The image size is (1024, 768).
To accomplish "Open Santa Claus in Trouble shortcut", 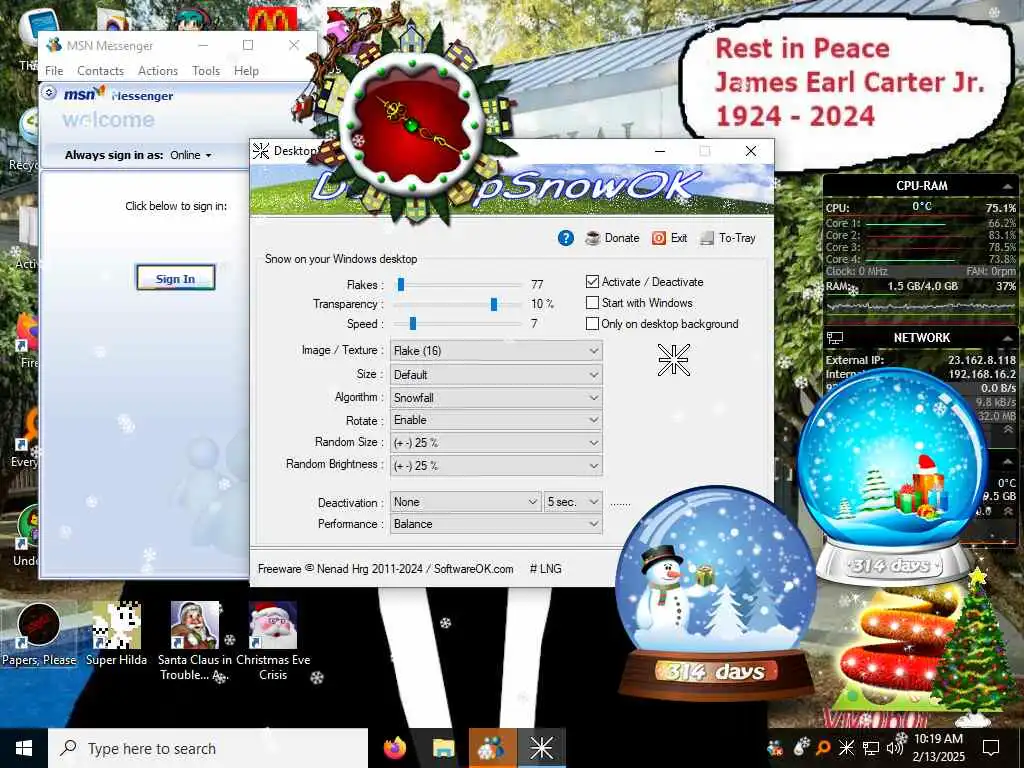I will [195, 641].
